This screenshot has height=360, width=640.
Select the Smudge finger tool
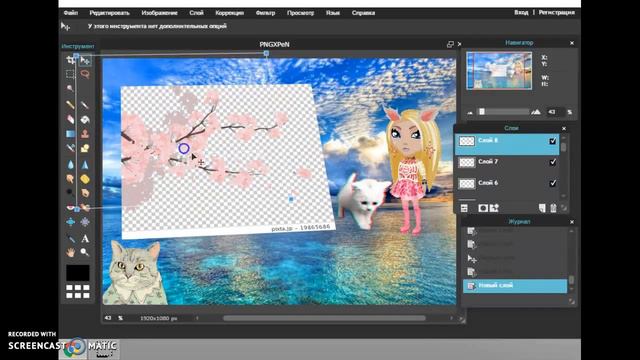[x=71, y=179]
